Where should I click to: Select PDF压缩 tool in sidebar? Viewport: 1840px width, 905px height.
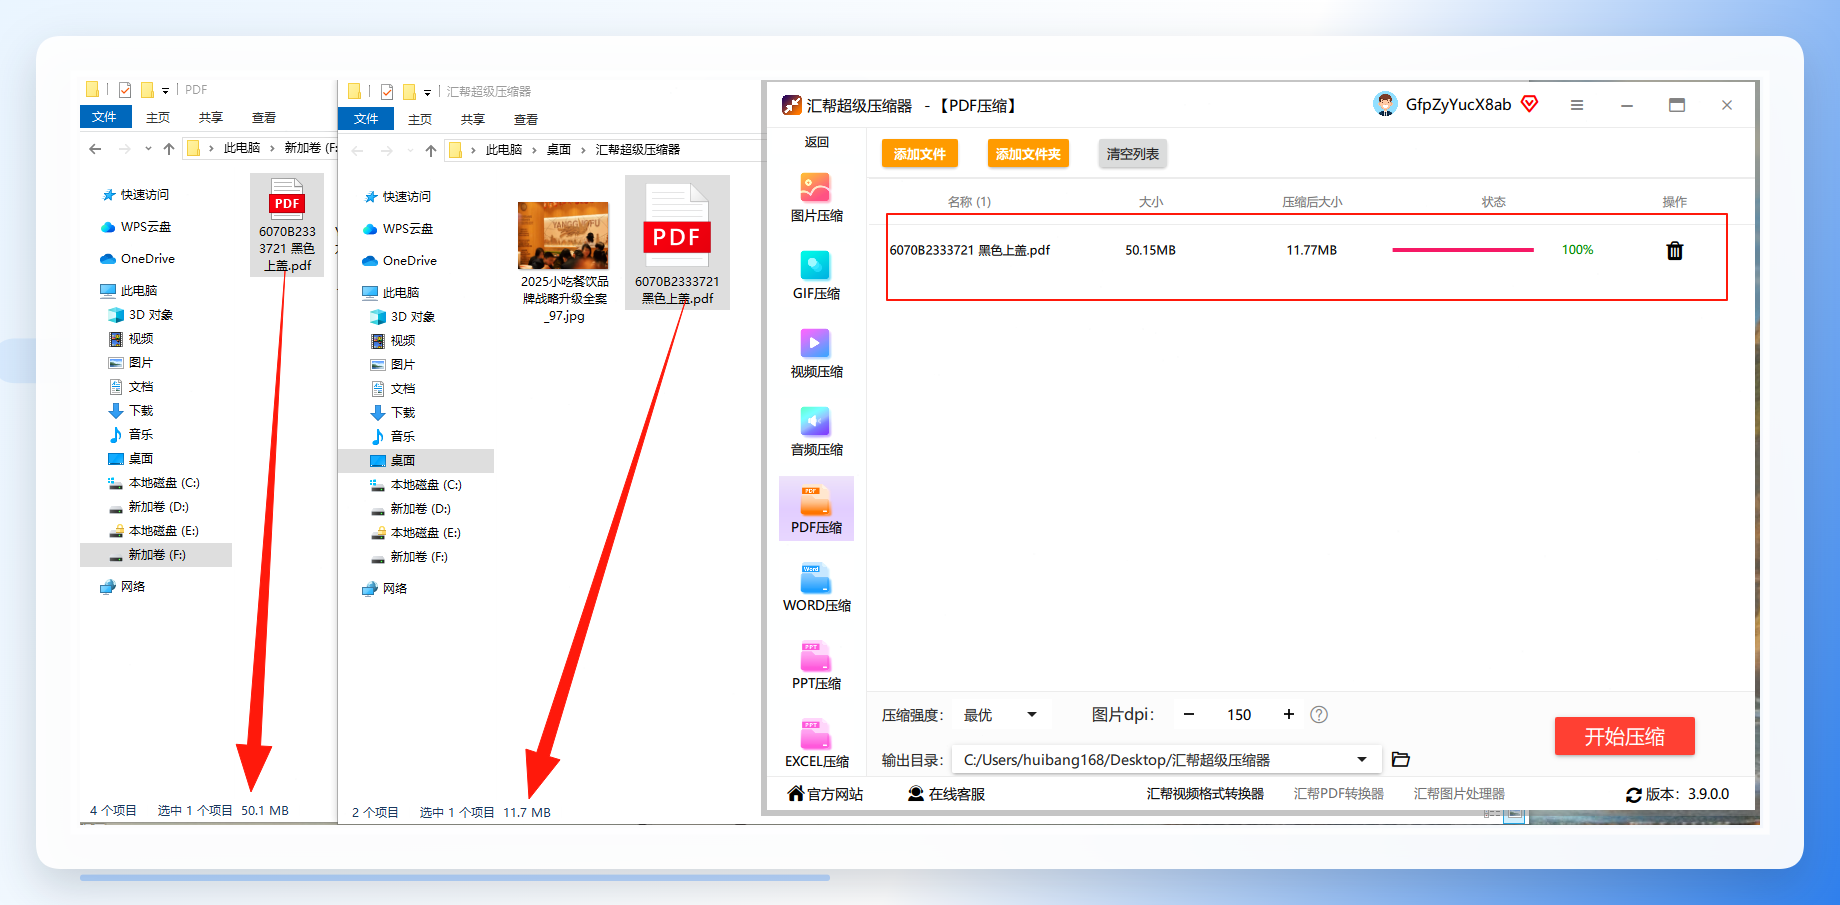(816, 509)
